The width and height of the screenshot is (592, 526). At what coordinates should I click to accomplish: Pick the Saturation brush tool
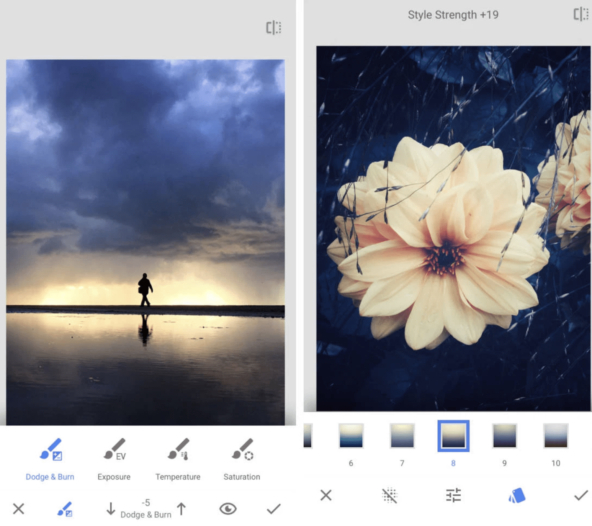[x=242, y=459]
